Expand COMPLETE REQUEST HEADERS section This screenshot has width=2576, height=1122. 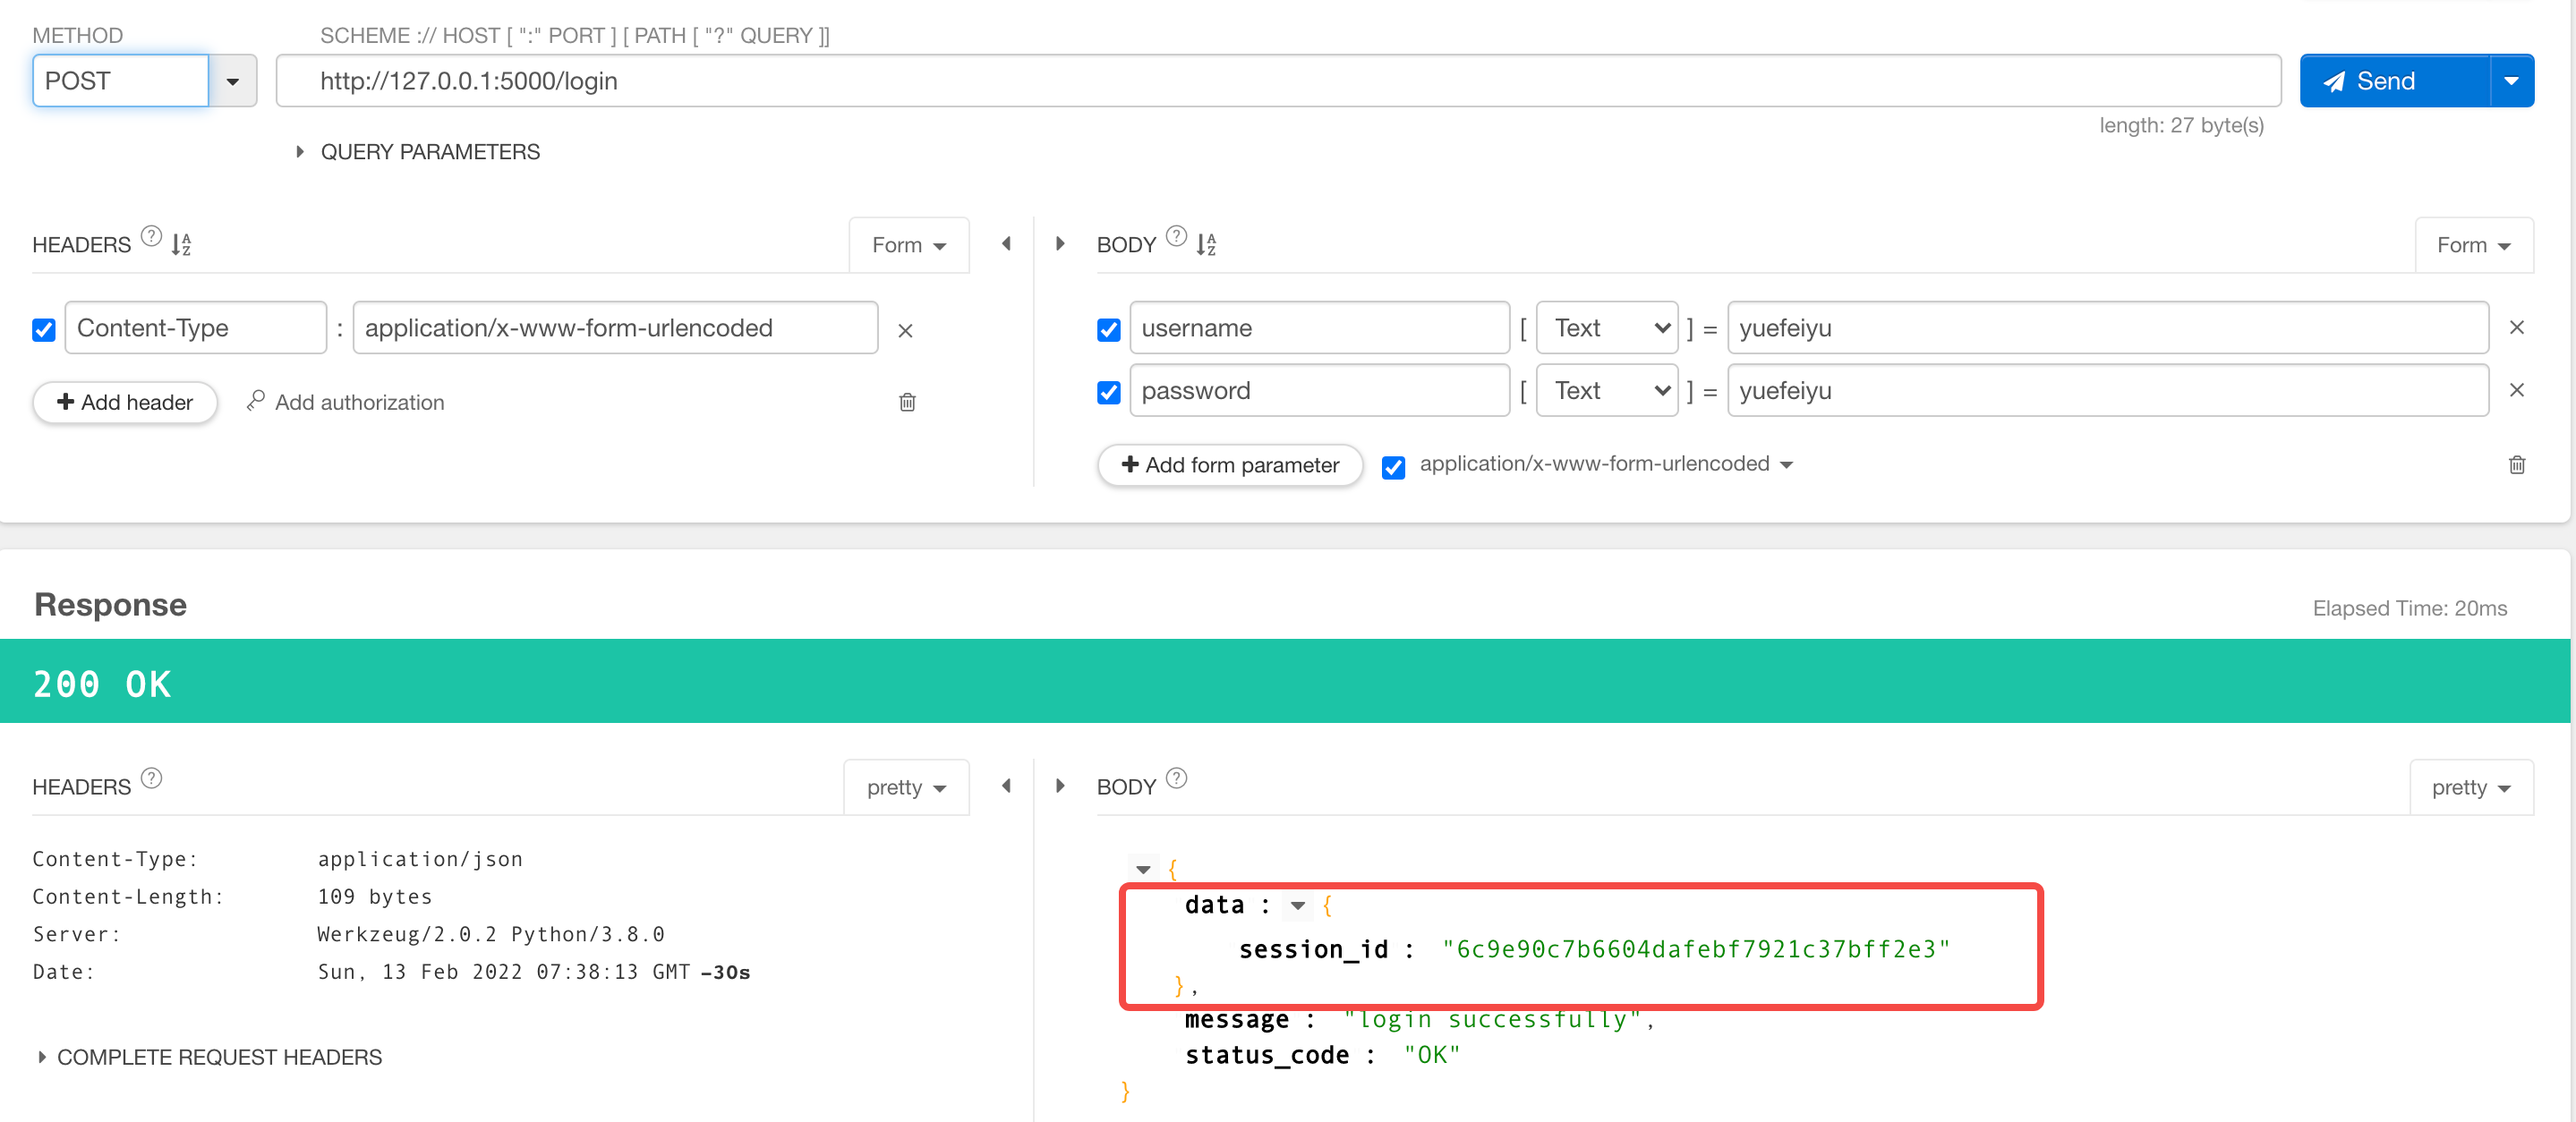[x=210, y=1058]
